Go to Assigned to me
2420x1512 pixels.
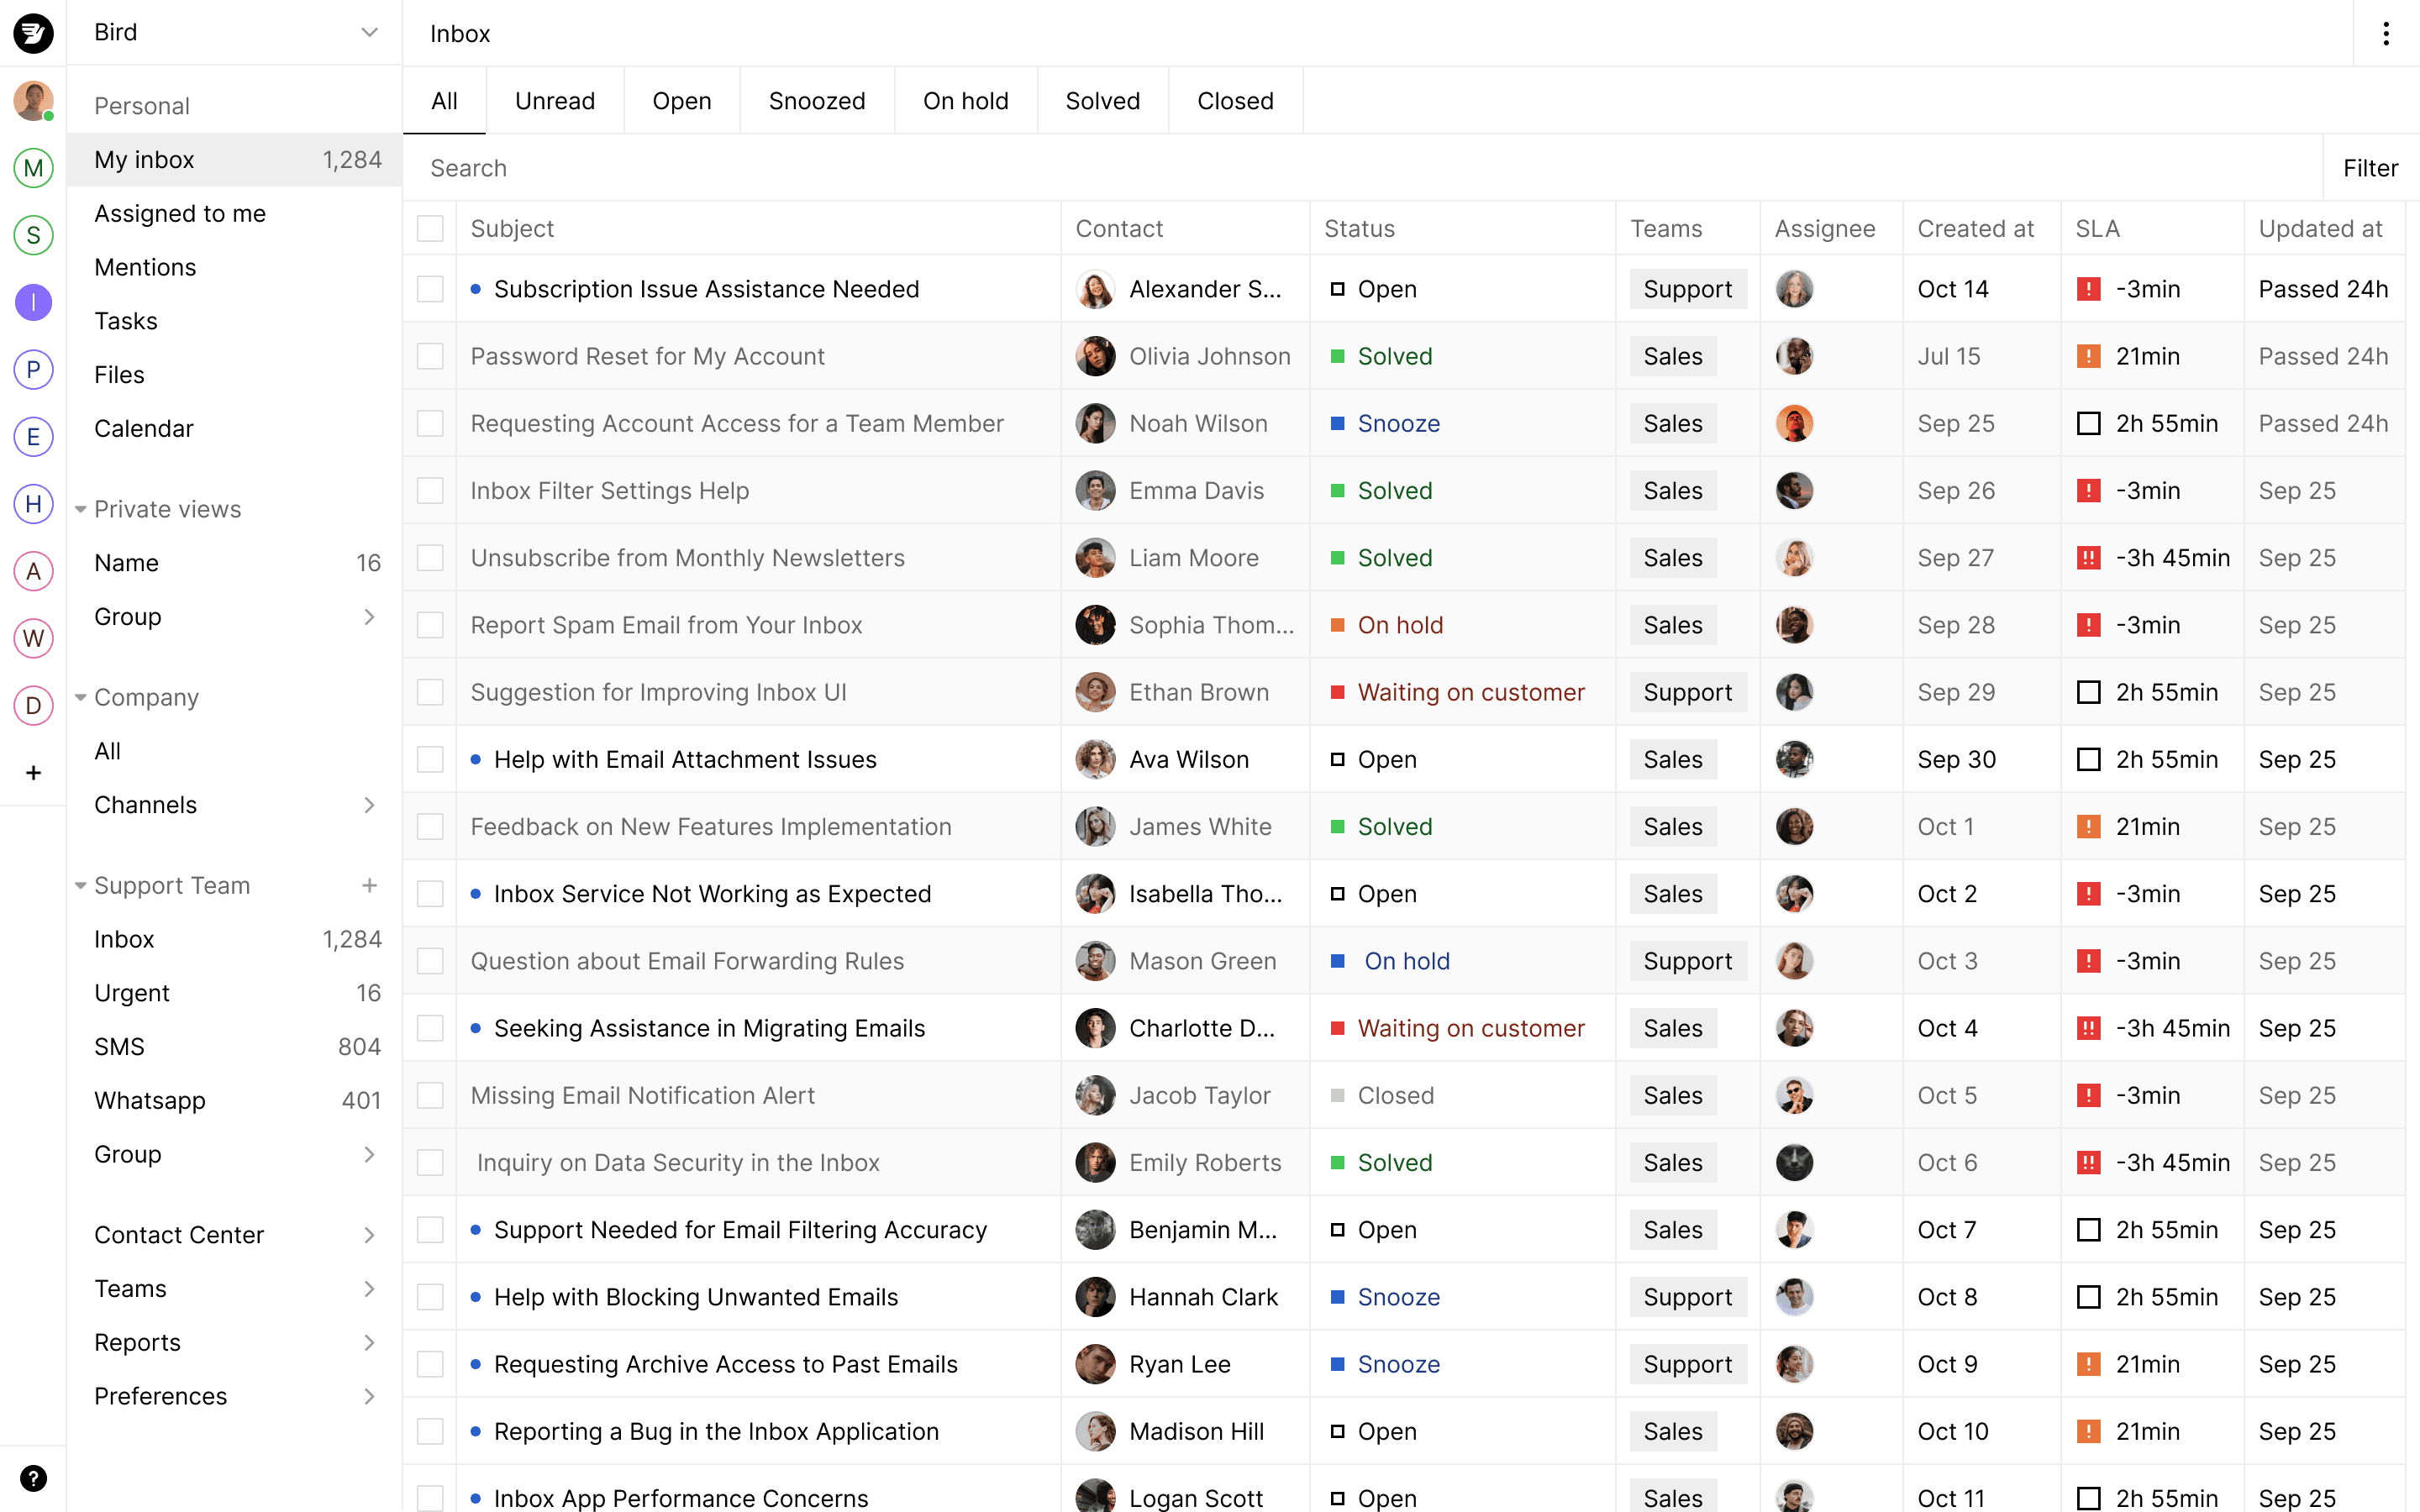235,213
